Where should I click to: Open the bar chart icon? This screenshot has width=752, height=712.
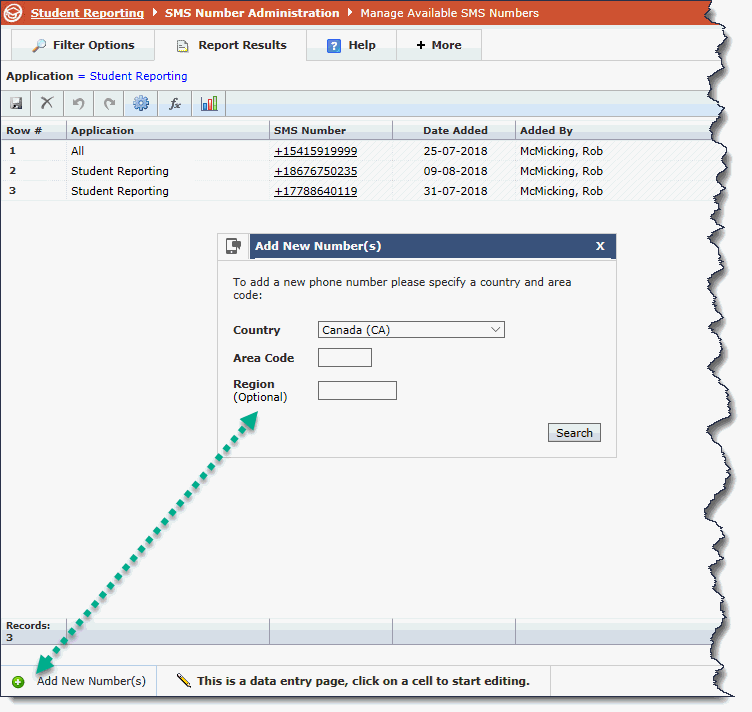pos(209,103)
